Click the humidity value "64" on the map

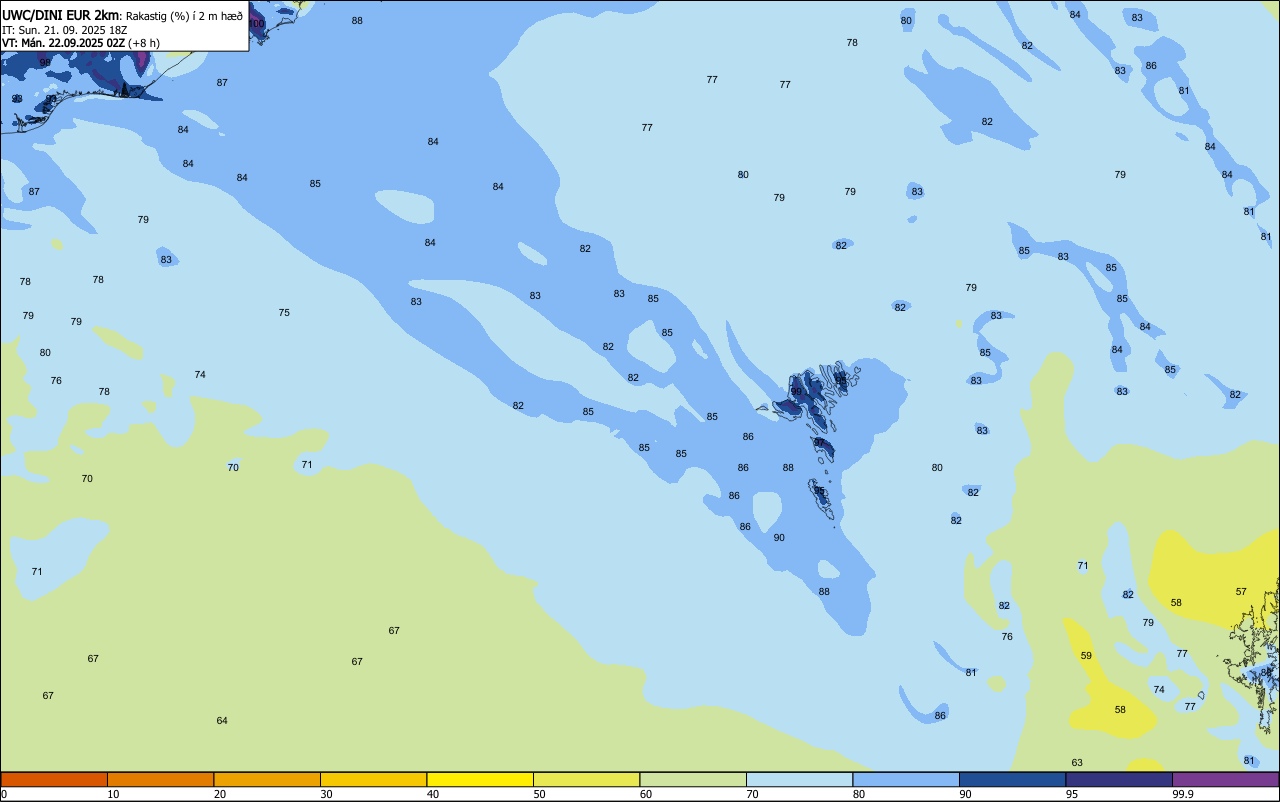click(222, 721)
